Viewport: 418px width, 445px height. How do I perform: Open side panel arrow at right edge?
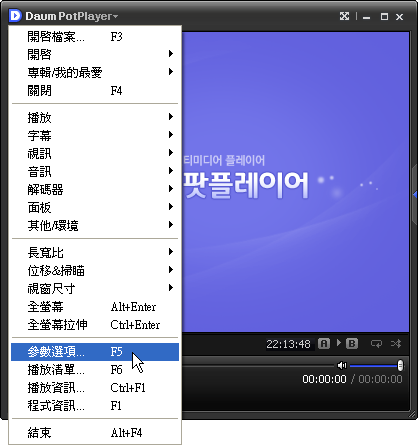tap(415, 194)
